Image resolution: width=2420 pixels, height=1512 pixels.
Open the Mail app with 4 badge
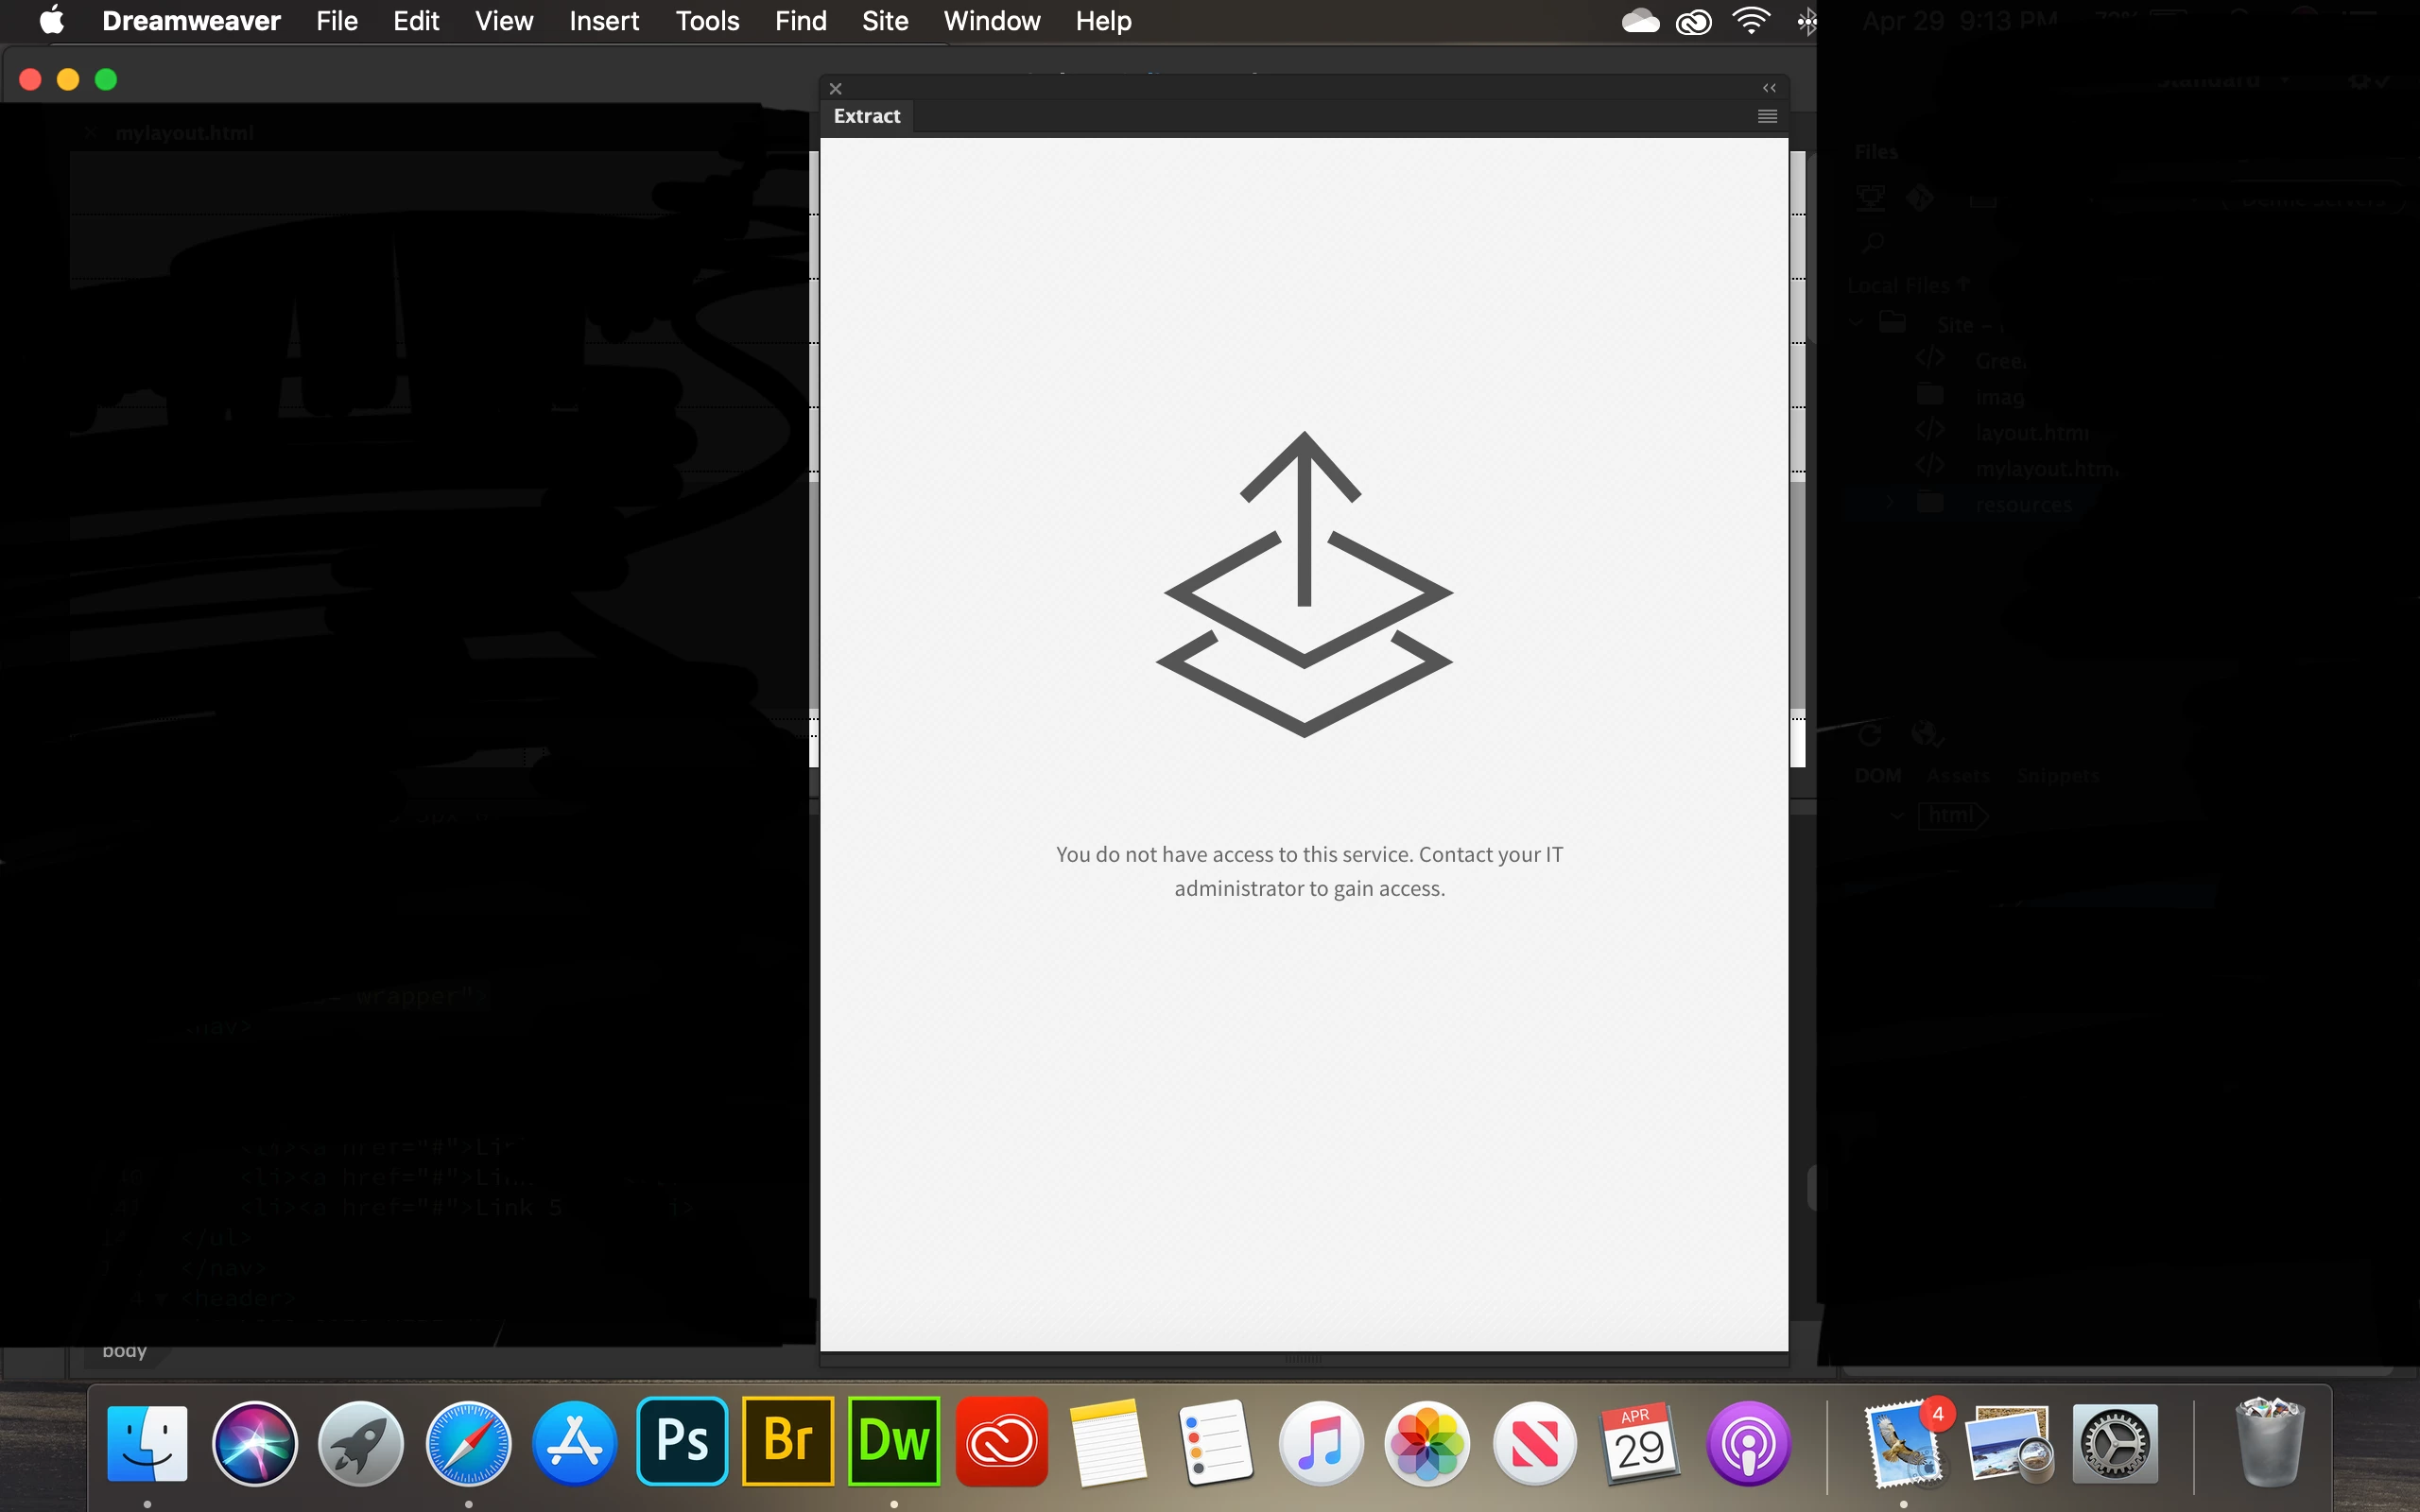[x=1903, y=1443]
